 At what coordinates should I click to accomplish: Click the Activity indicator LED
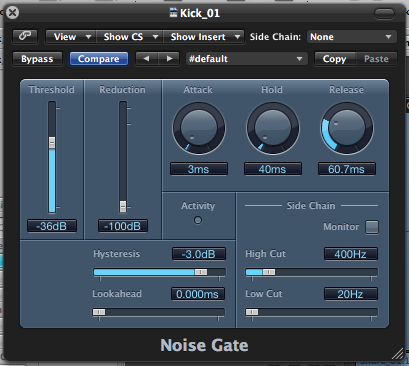click(x=198, y=220)
